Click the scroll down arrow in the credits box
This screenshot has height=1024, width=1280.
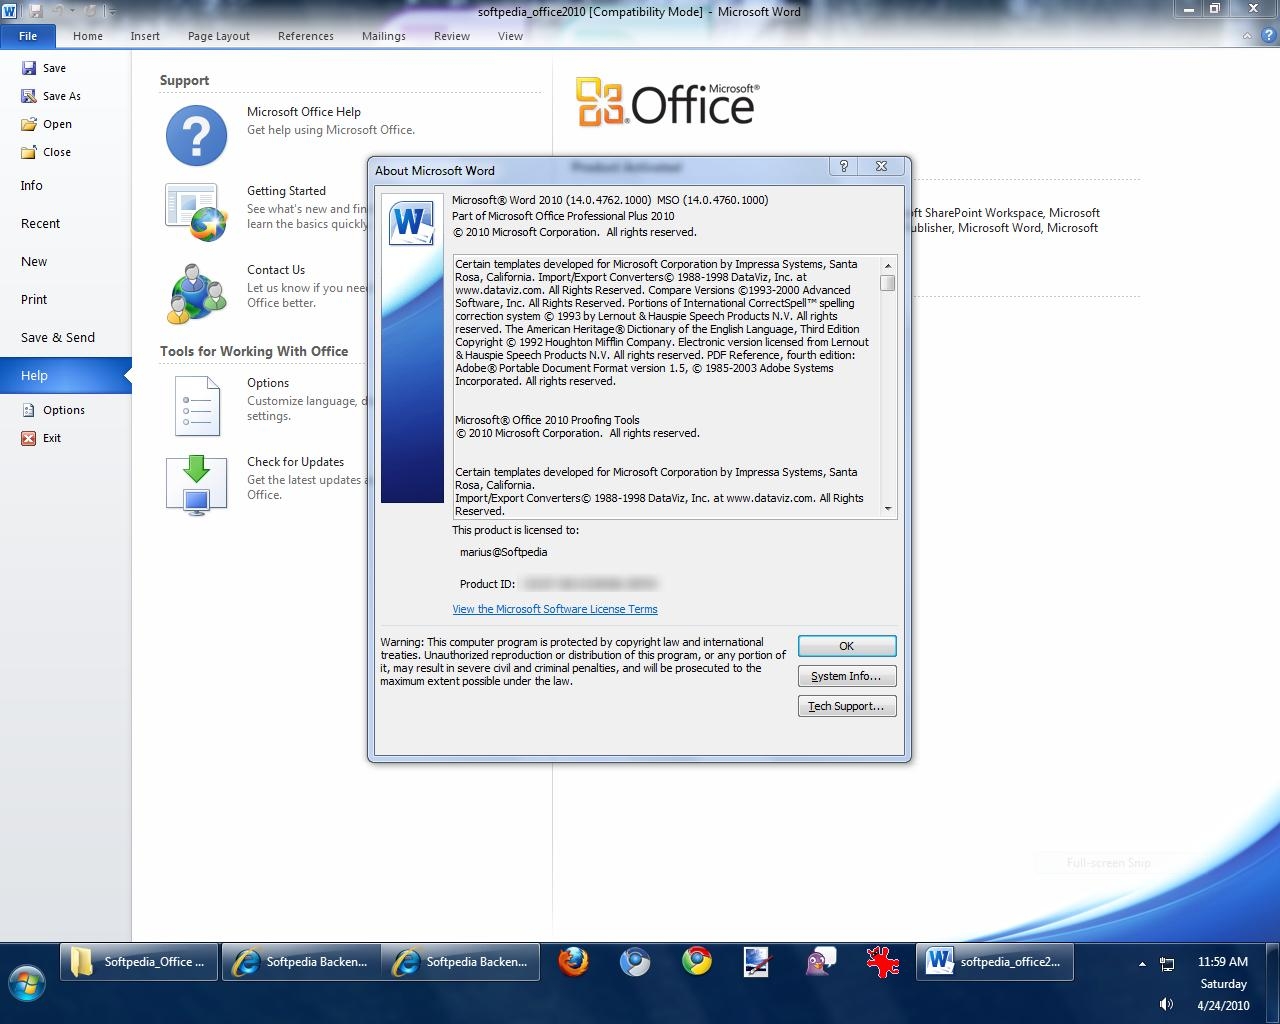(x=888, y=509)
